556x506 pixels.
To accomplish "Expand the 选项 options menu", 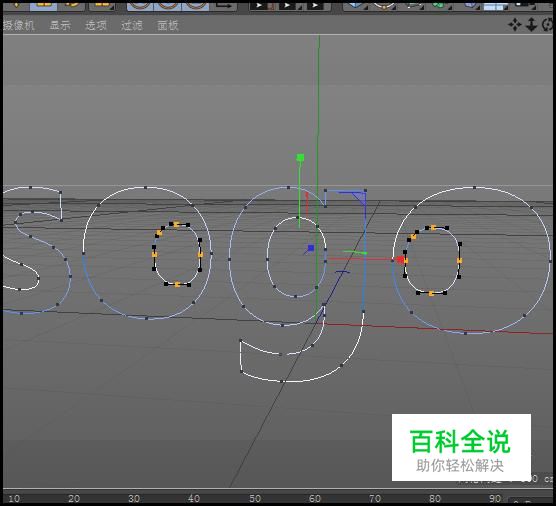I will 96,25.
